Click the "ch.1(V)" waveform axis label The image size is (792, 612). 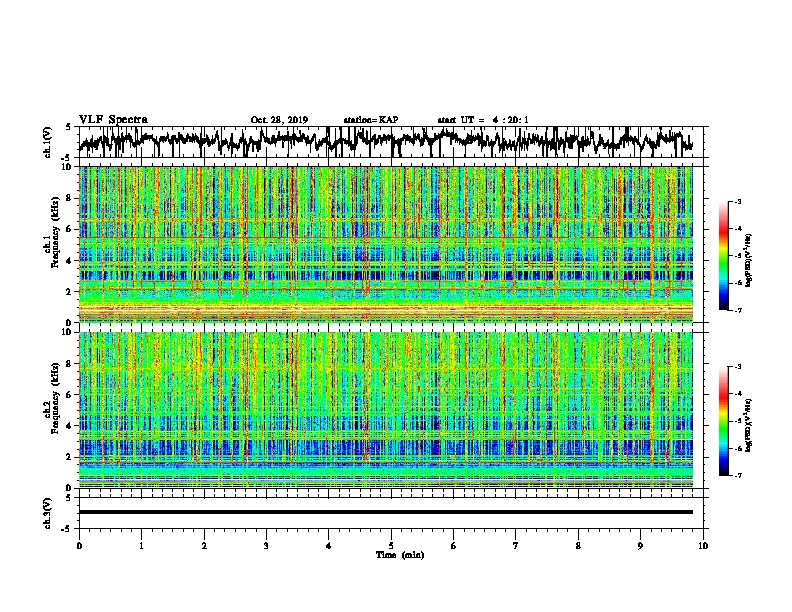(x=48, y=142)
